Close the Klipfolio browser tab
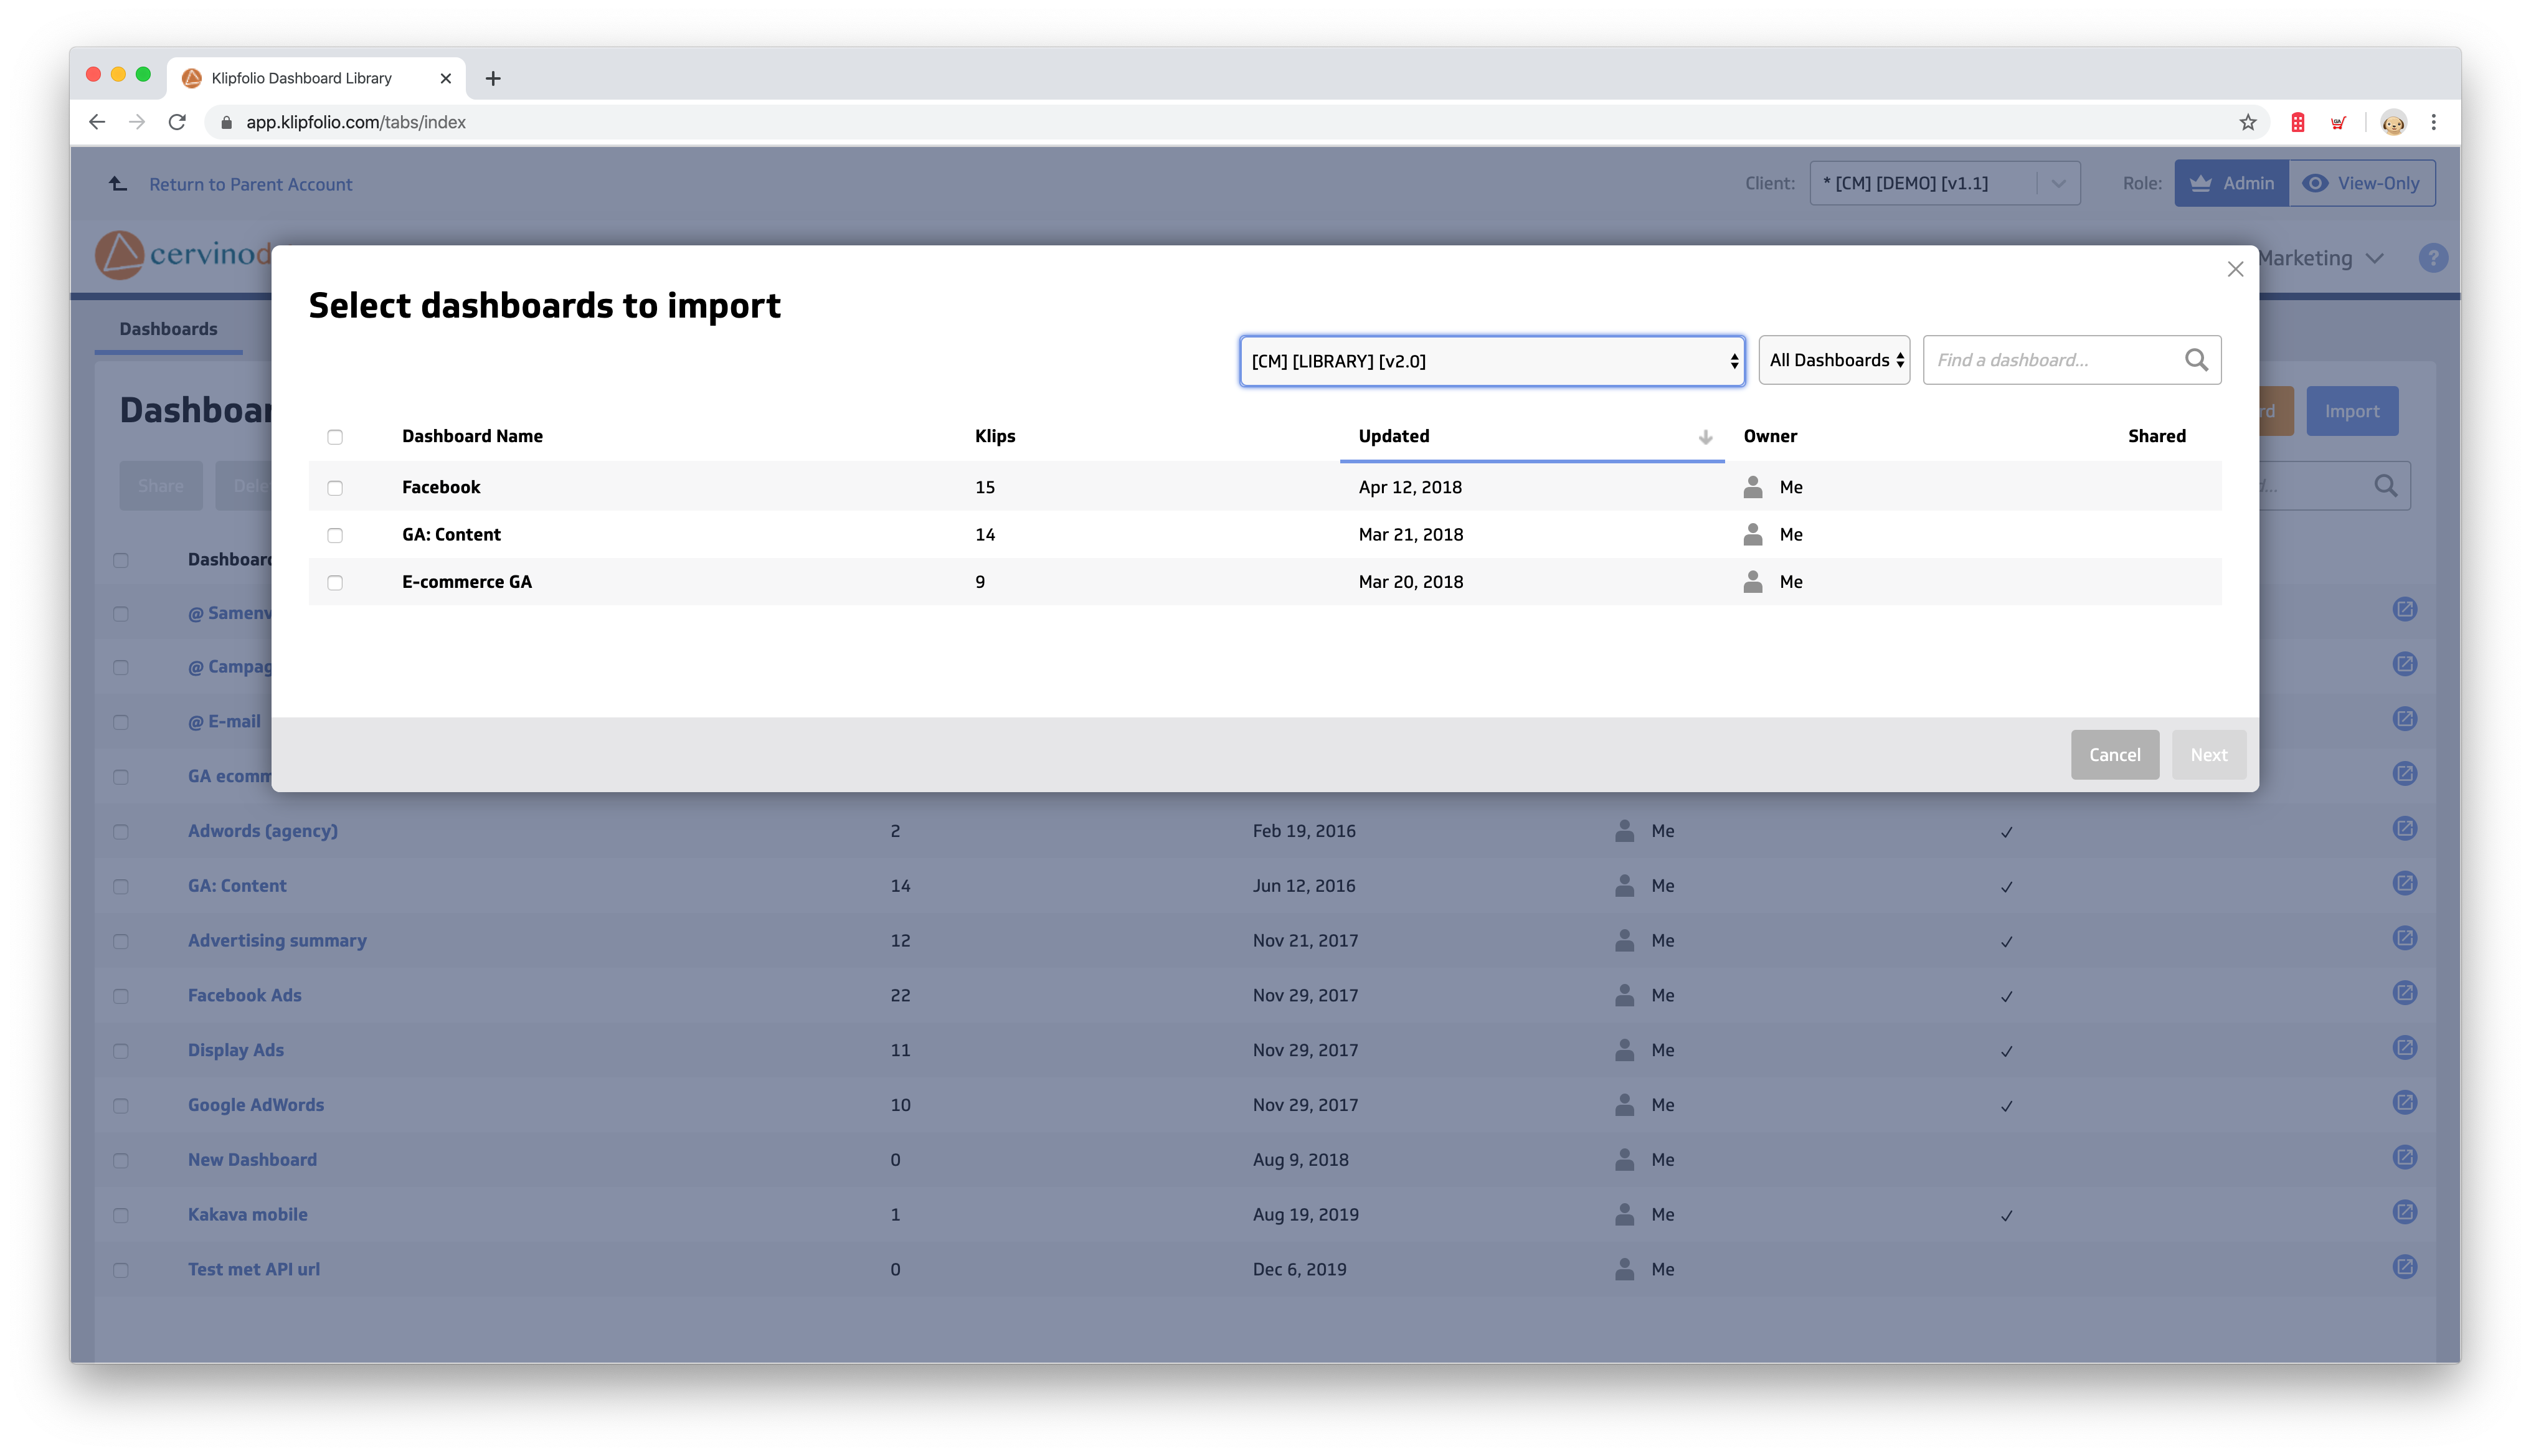 click(x=446, y=78)
